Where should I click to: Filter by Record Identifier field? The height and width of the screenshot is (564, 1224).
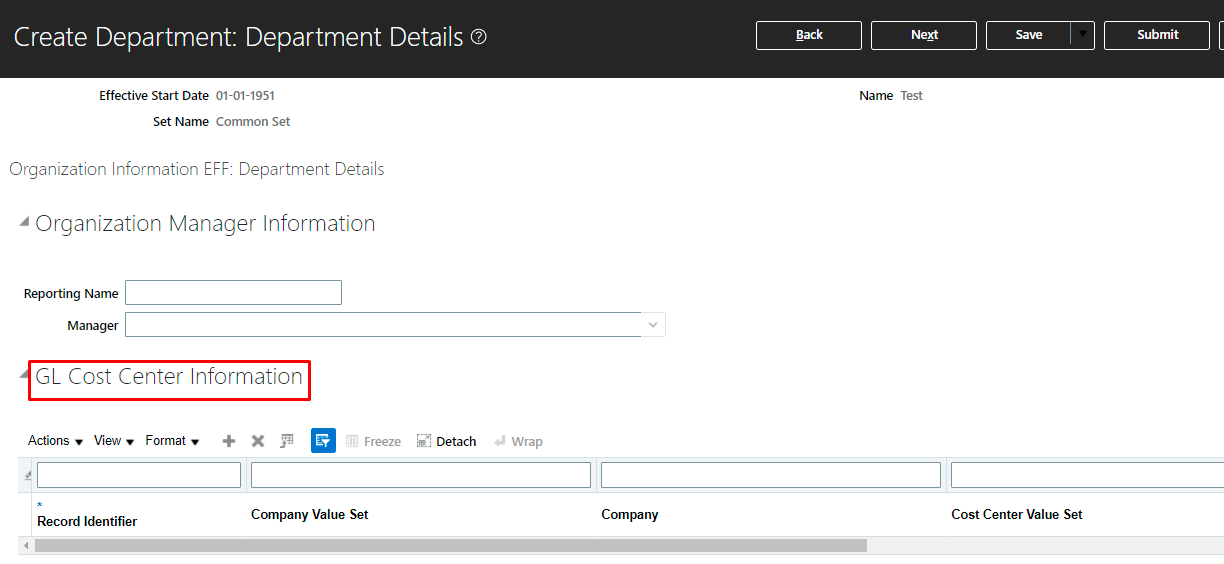[139, 475]
